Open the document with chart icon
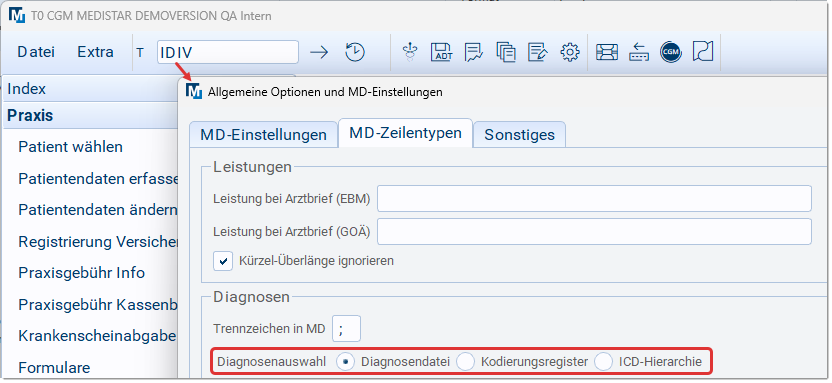 [x=474, y=52]
